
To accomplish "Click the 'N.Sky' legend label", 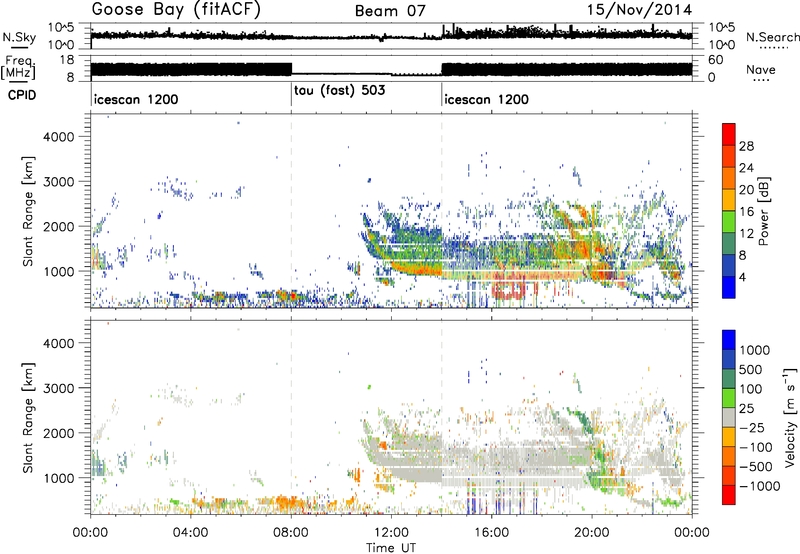I will click(x=19, y=37).
